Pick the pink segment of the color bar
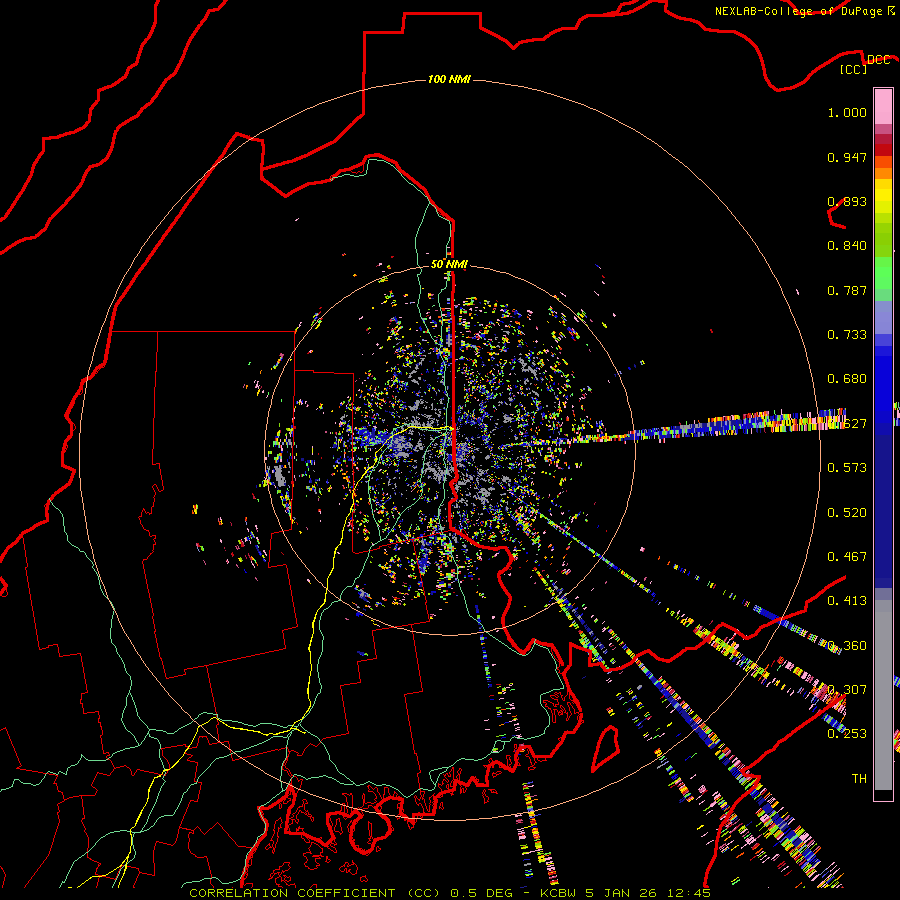The image size is (900, 900). click(x=883, y=107)
